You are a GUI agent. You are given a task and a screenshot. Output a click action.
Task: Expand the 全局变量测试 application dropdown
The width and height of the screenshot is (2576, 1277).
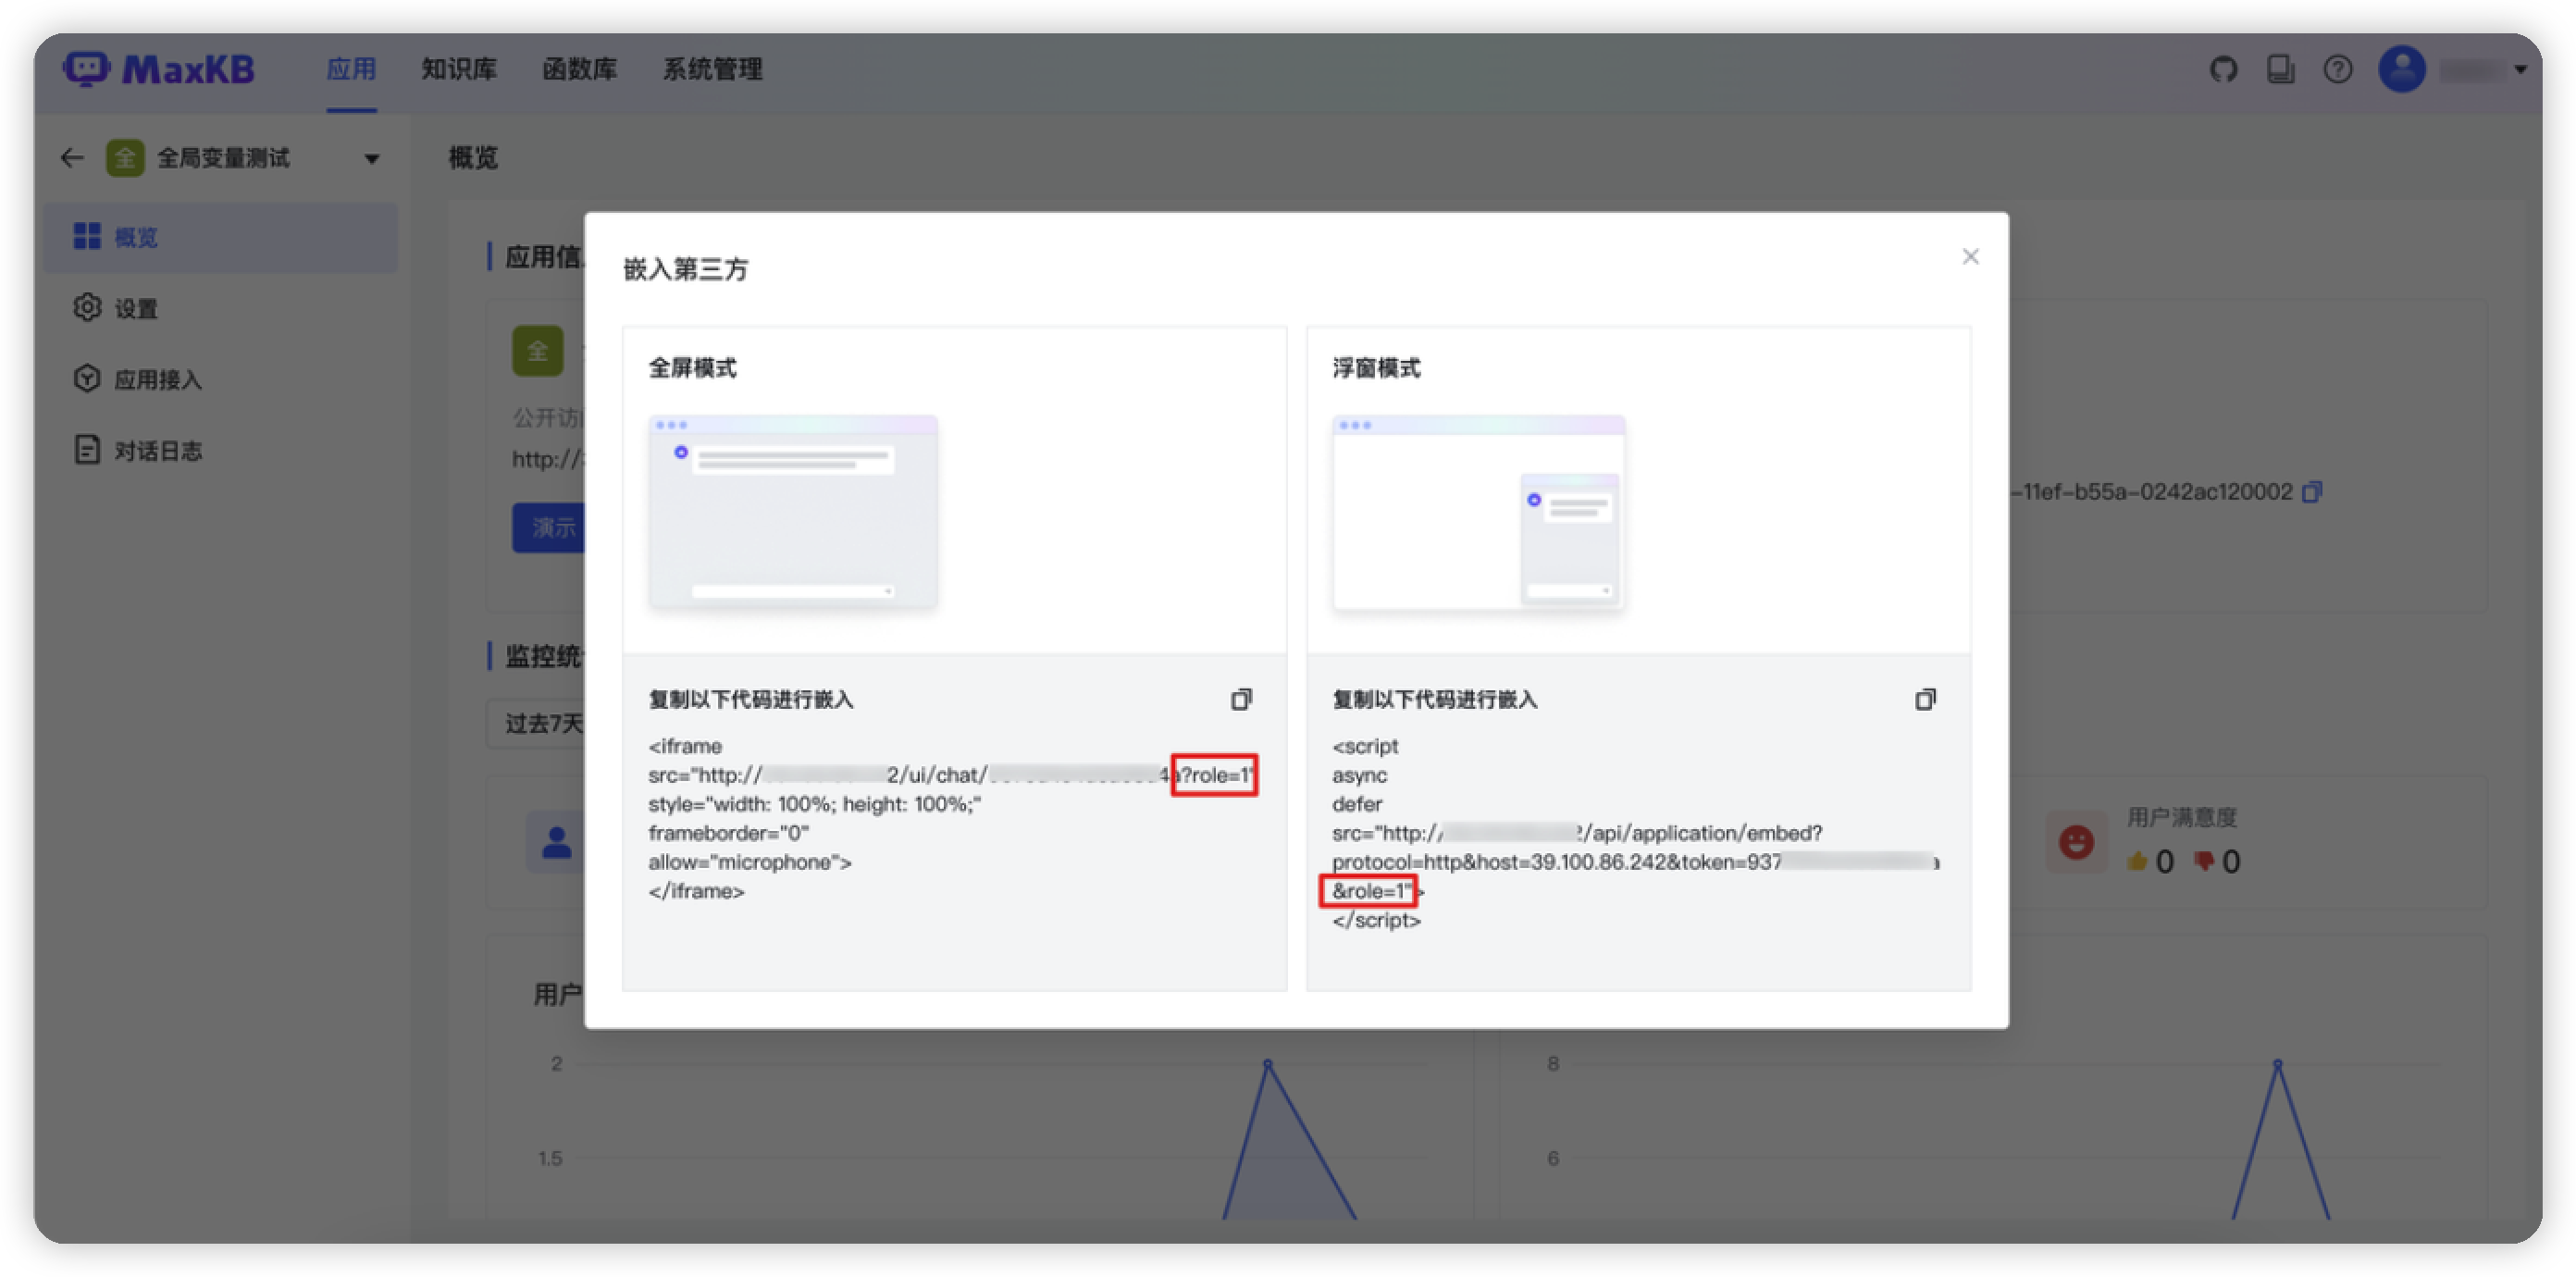pyautogui.click(x=372, y=158)
